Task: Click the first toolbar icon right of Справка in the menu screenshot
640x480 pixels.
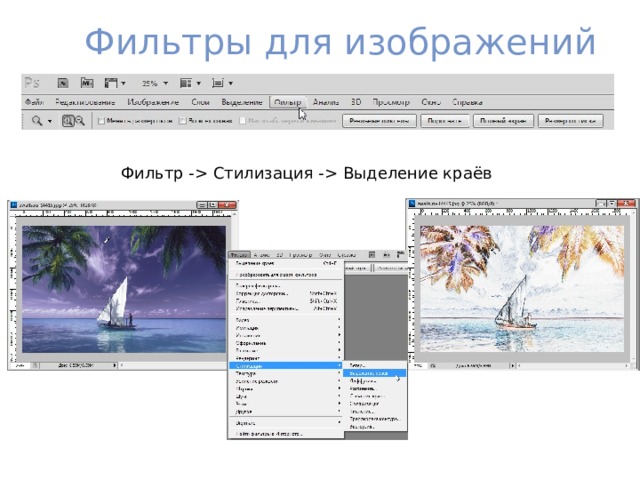Action: point(372,255)
